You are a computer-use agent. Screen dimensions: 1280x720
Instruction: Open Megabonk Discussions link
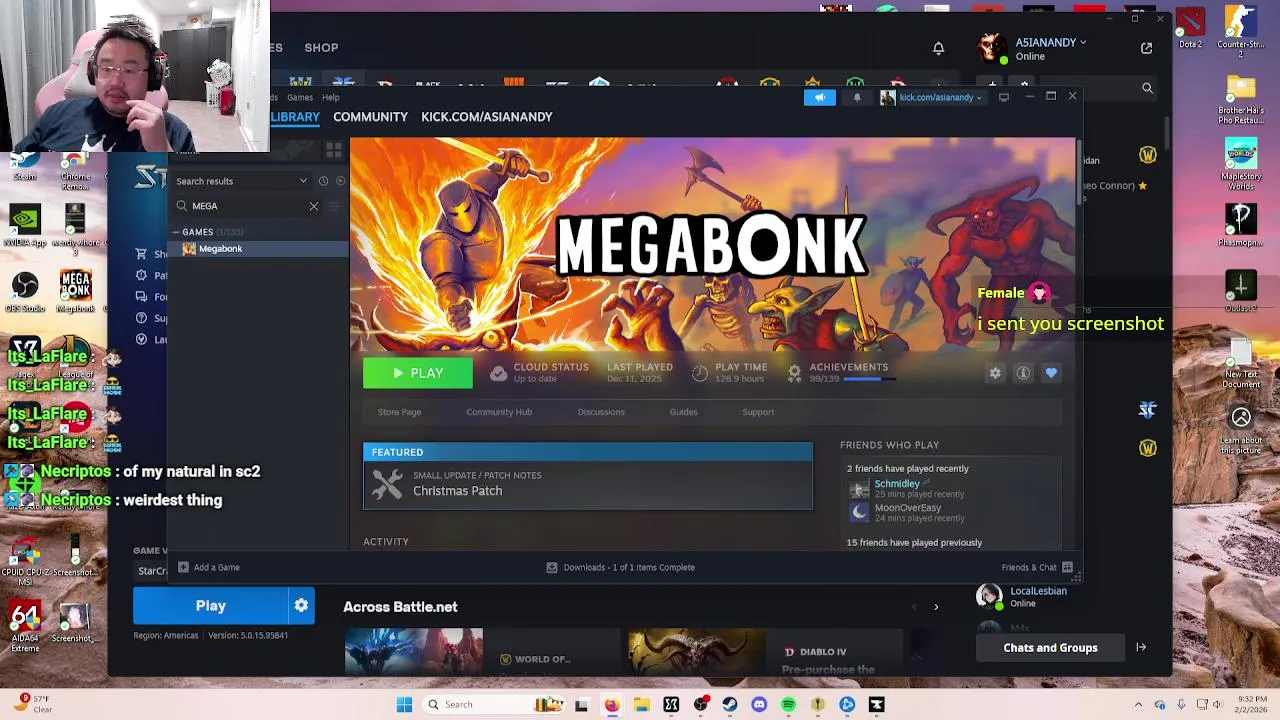(x=601, y=412)
